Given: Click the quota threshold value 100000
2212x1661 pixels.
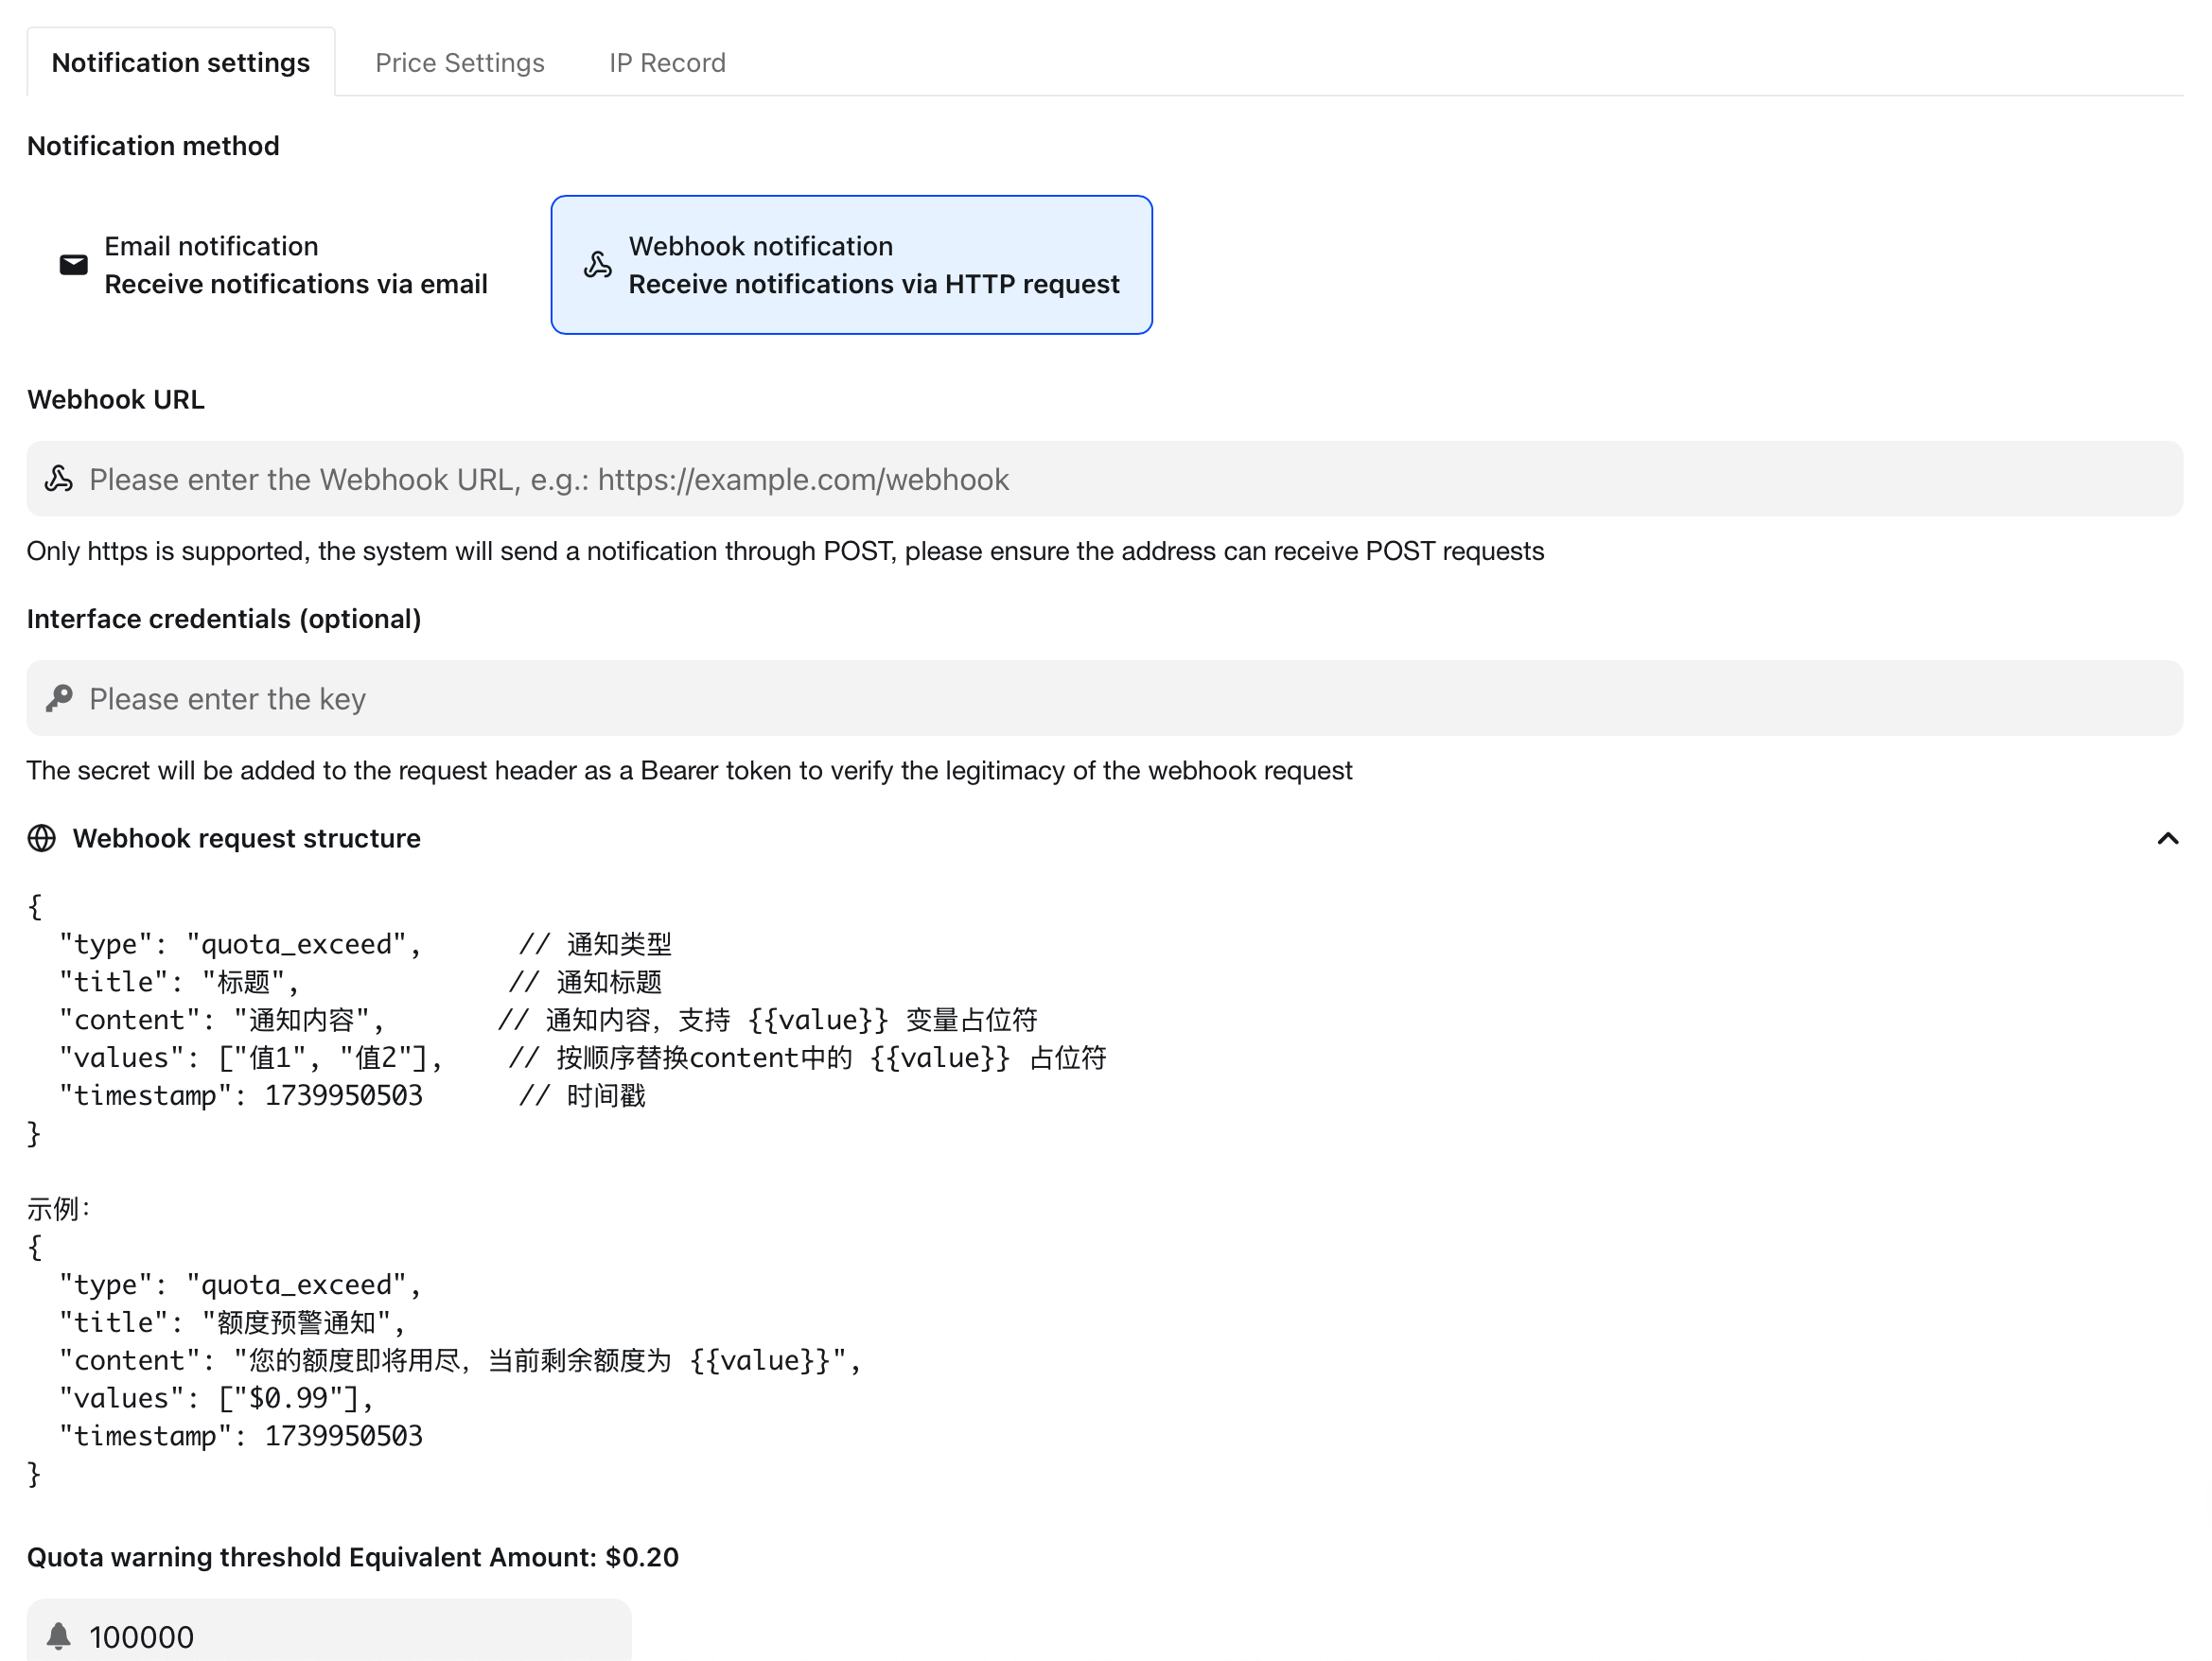Looking at the screenshot, I should pyautogui.click(x=141, y=1636).
